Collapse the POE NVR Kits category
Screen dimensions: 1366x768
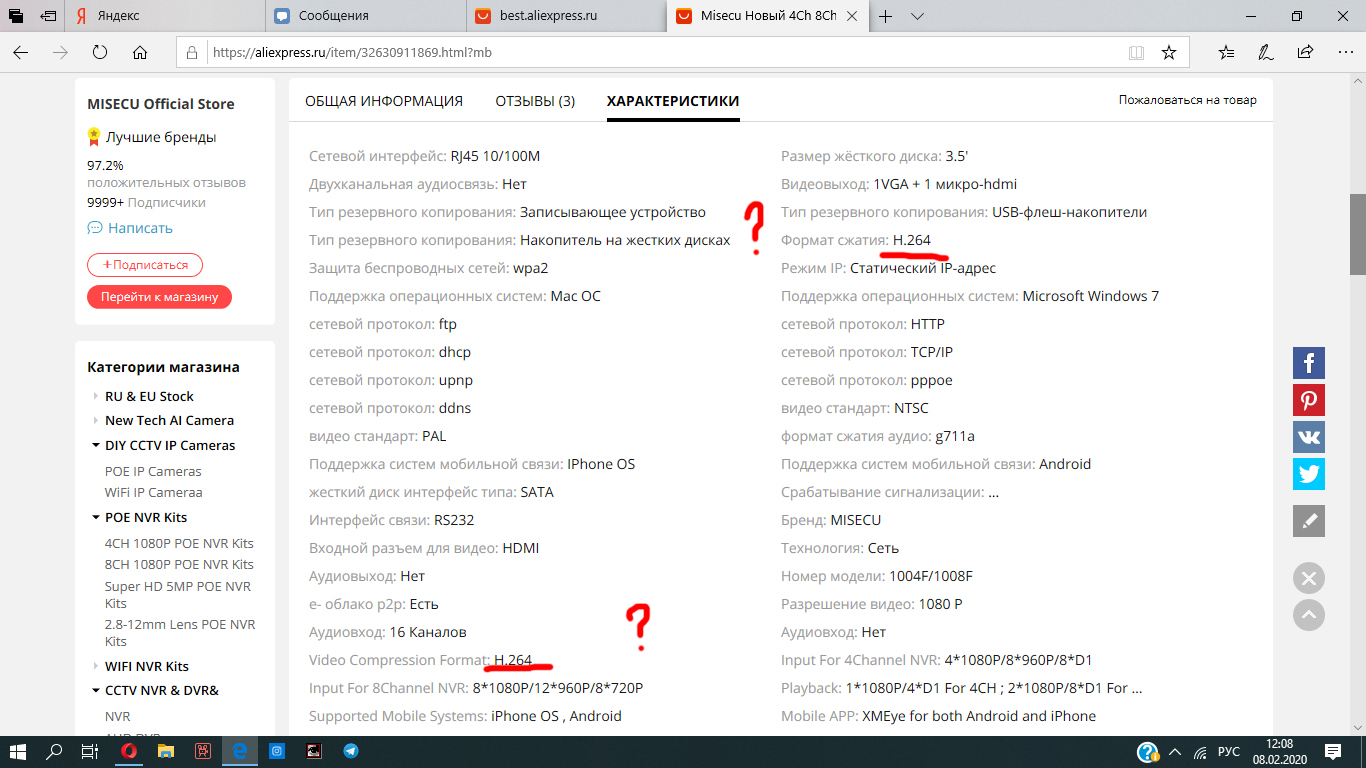pos(96,518)
